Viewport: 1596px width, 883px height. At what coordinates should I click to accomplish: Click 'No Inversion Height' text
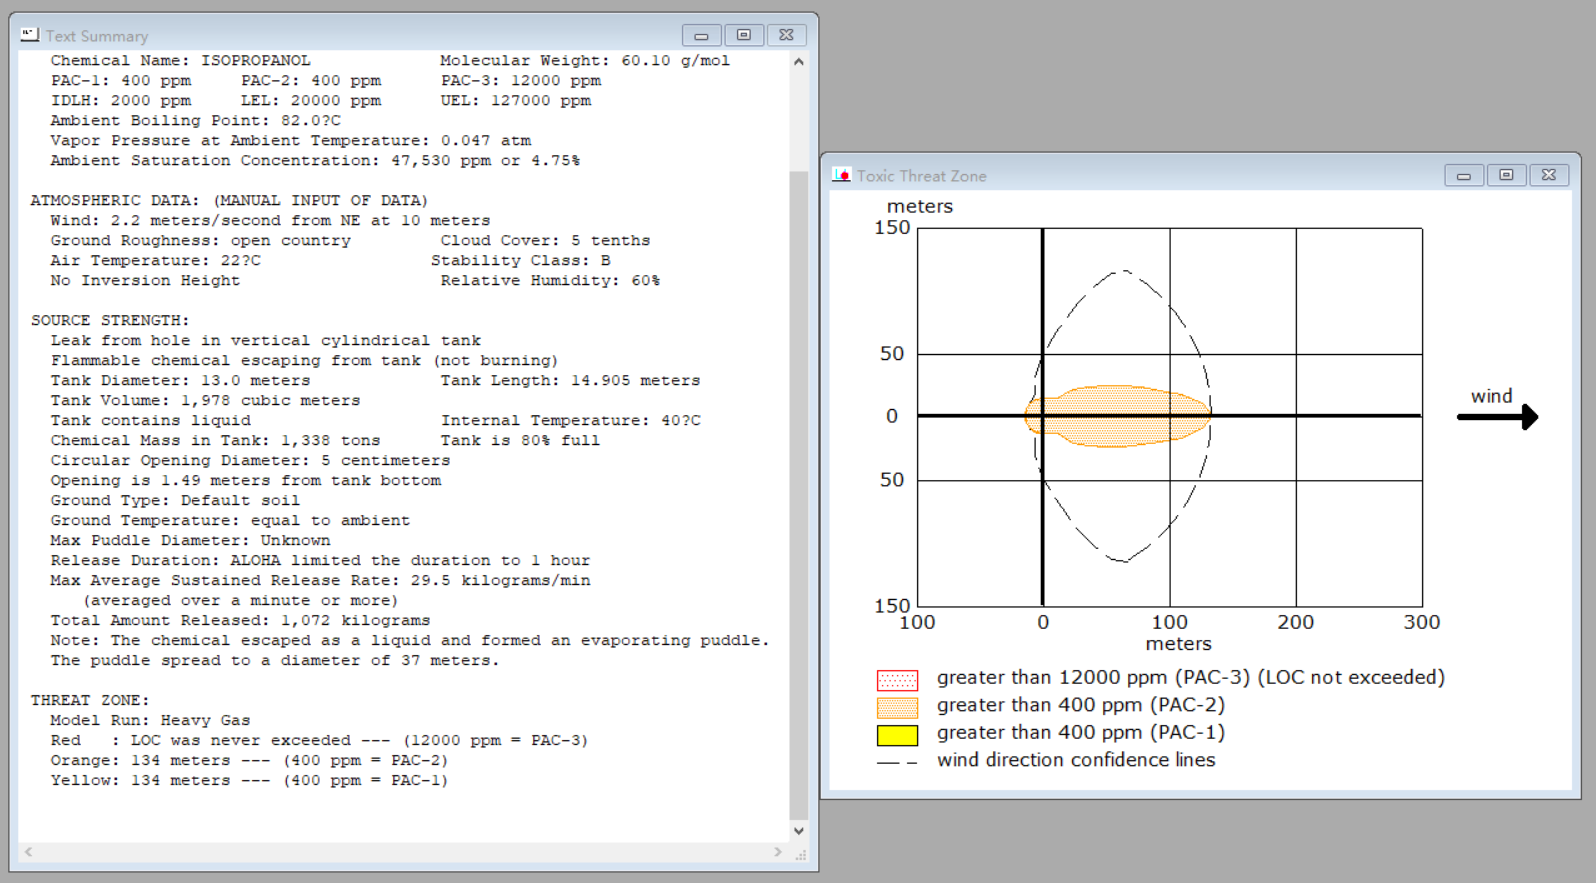(145, 281)
